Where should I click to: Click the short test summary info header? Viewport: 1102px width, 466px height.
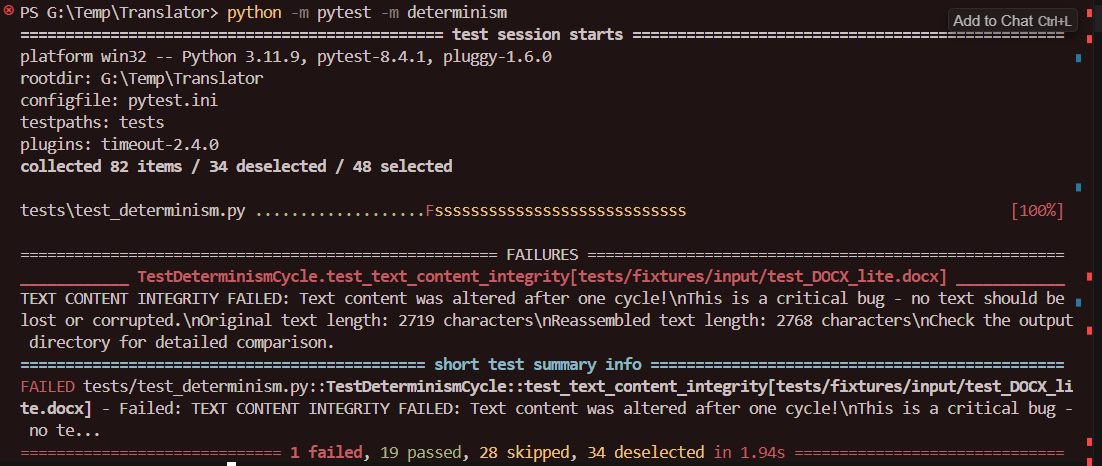point(538,365)
